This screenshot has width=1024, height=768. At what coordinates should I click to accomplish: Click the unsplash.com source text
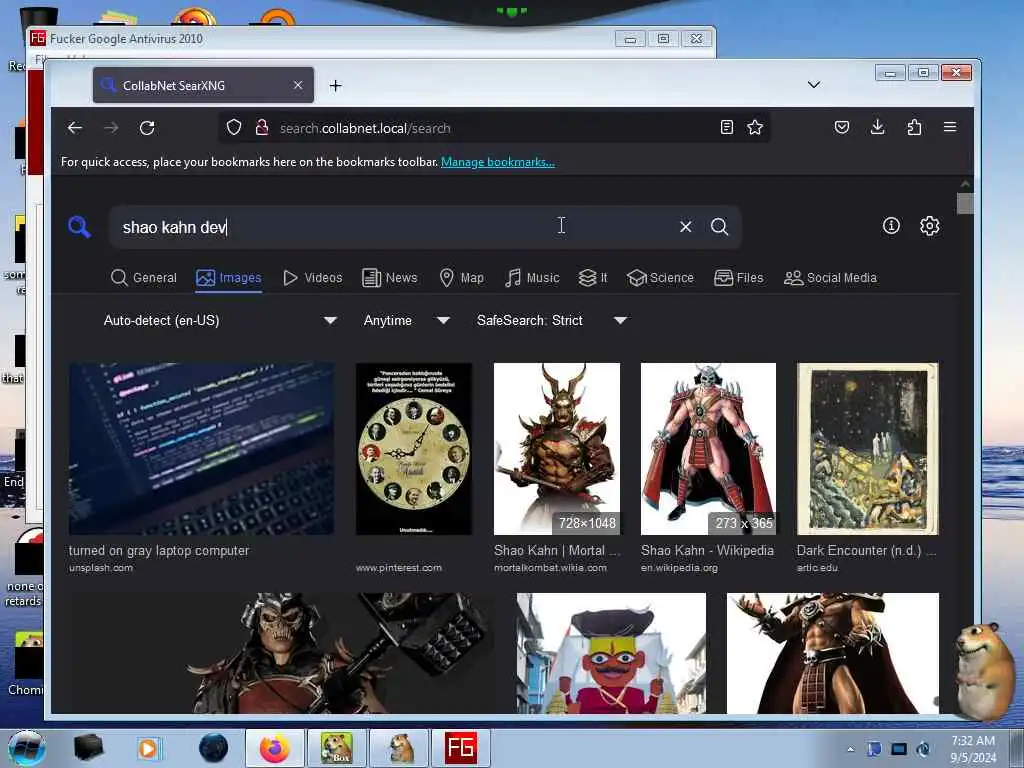pyautogui.click(x=101, y=568)
